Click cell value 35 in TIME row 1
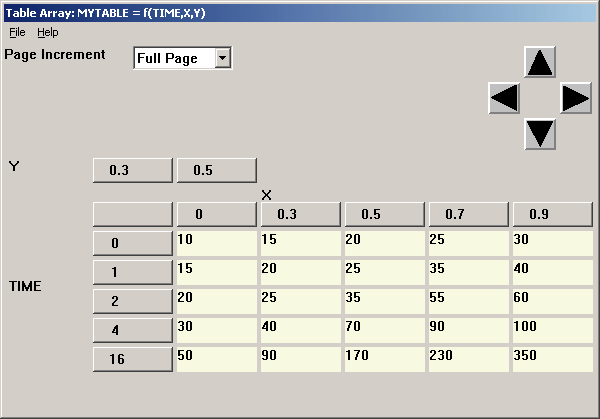Viewport: 600px width, 419px height. click(x=469, y=272)
